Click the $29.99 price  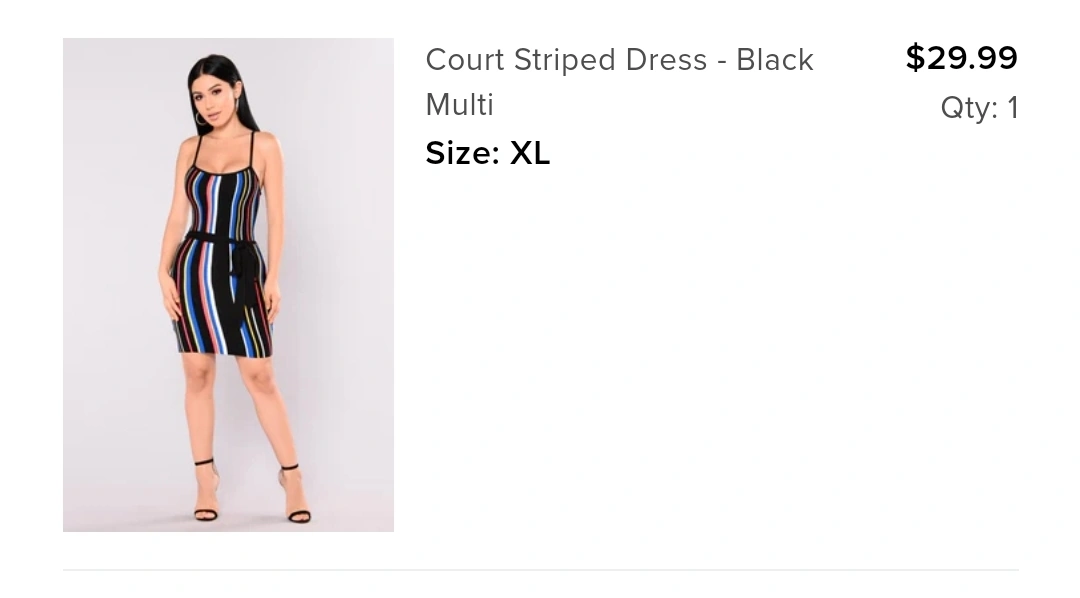[x=962, y=58]
